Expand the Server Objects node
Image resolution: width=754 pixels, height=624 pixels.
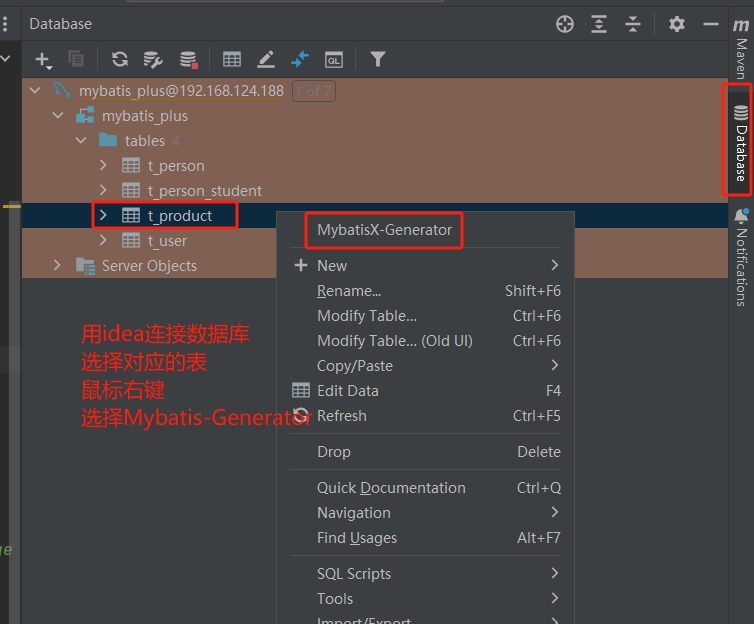[x=57, y=265]
